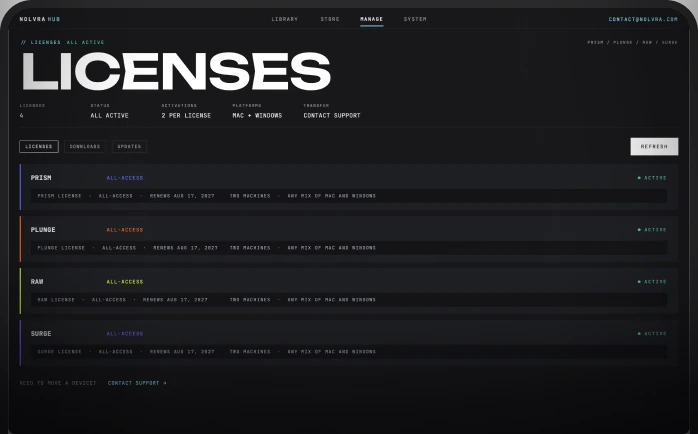The width and height of the screenshot is (698, 434).
Task: Click the ACTIVE status dot for PRISM
Action: click(639, 178)
